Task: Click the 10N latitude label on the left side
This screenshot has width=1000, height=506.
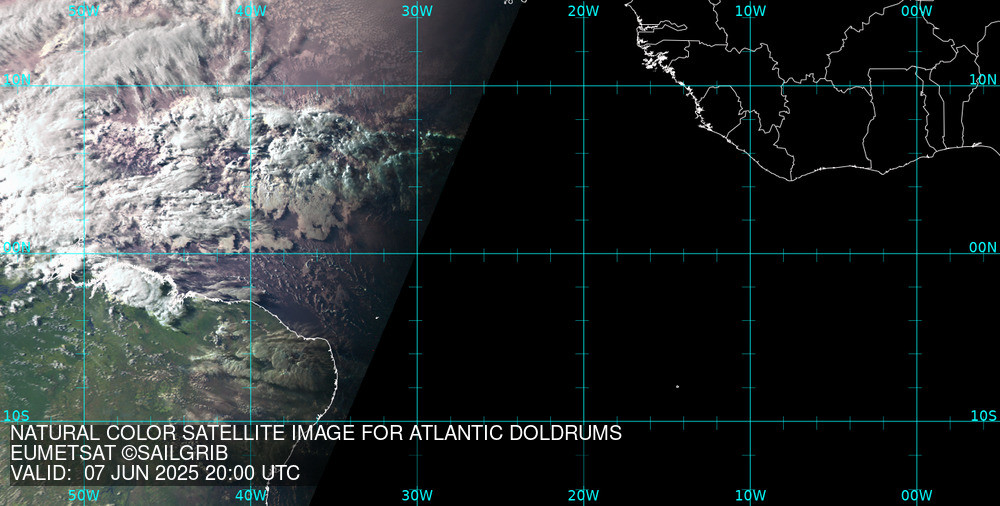Action: pyautogui.click(x=17, y=79)
